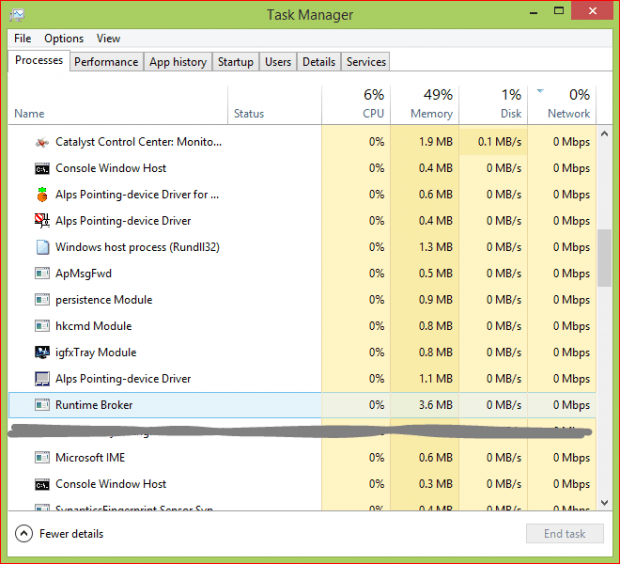Viewport: 620px width, 564px height.
Task: Switch to the Services tab
Action: 366,62
